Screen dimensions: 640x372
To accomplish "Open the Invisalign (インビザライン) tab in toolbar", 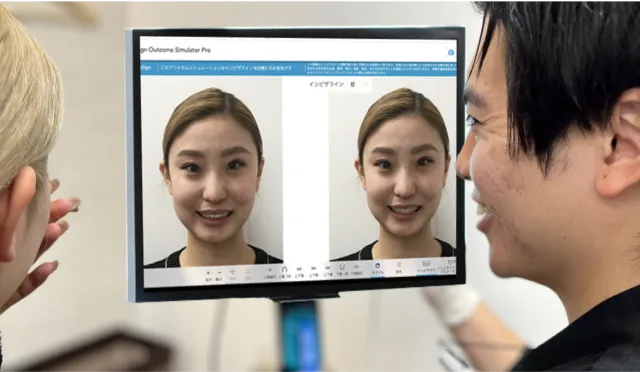I will (x=427, y=267).
